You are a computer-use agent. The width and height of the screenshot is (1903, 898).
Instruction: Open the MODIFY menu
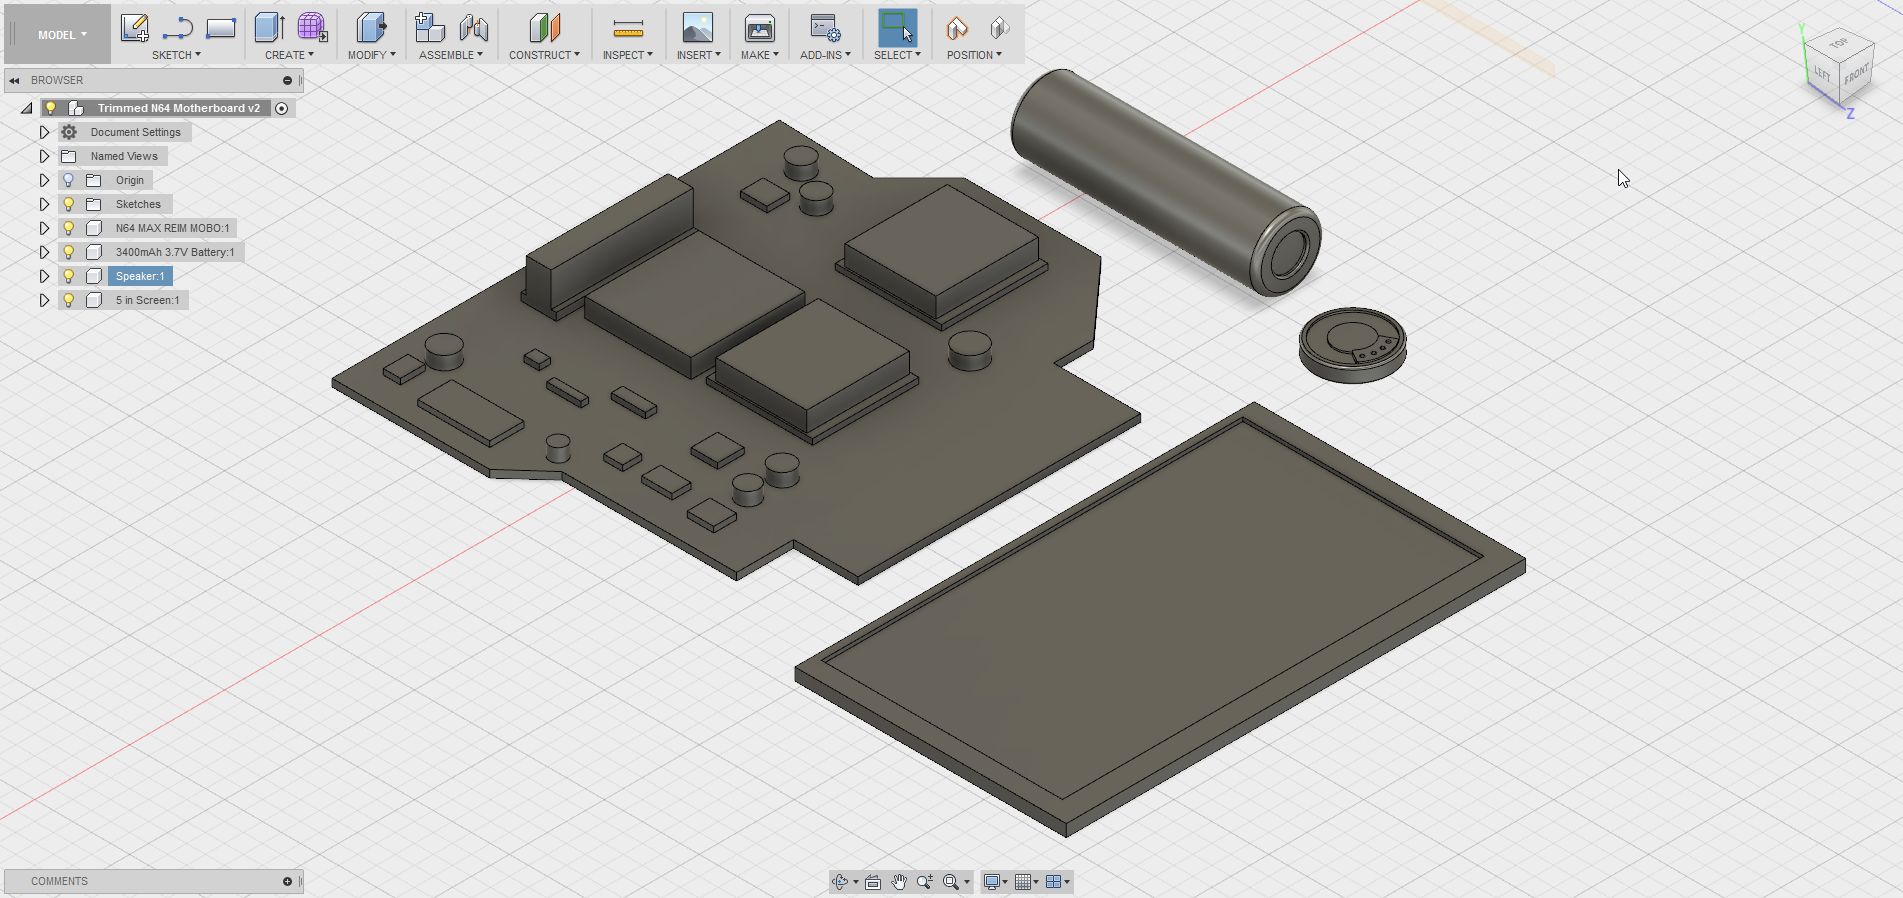371,55
